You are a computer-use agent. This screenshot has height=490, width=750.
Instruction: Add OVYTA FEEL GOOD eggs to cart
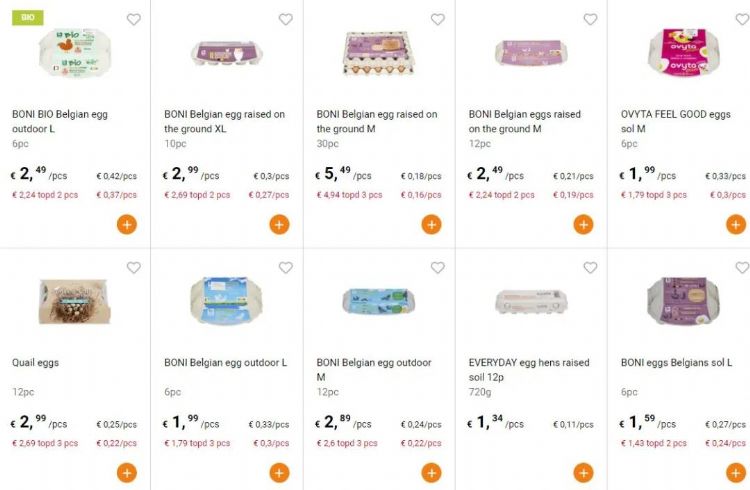click(736, 224)
